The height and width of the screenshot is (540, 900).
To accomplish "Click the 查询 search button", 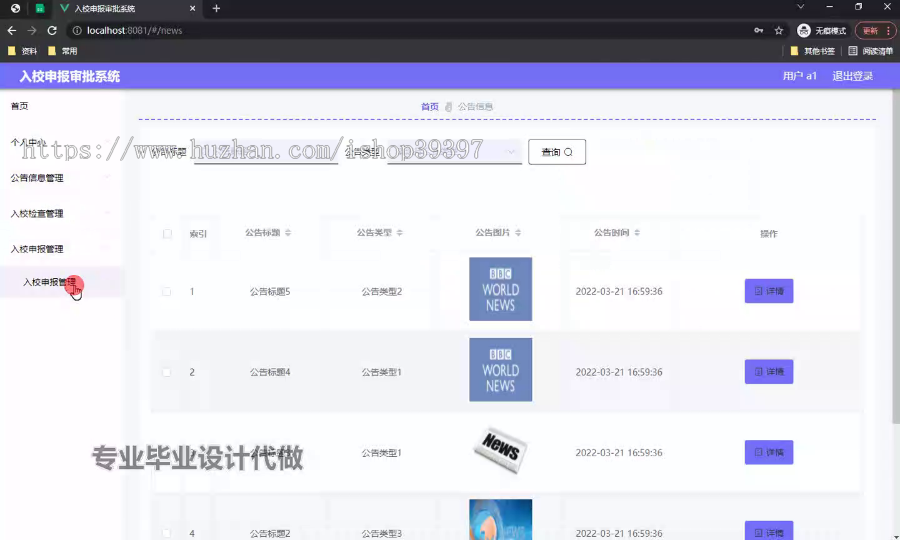I will pyautogui.click(x=557, y=152).
